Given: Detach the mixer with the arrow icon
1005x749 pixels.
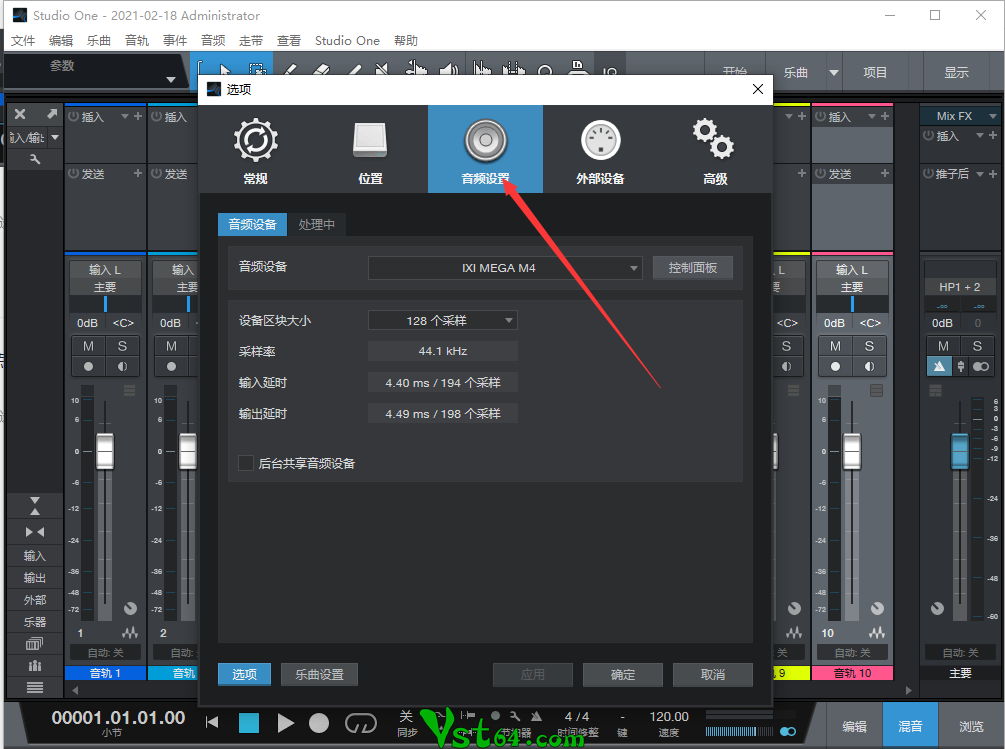Looking at the screenshot, I should (x=51, y=114).
